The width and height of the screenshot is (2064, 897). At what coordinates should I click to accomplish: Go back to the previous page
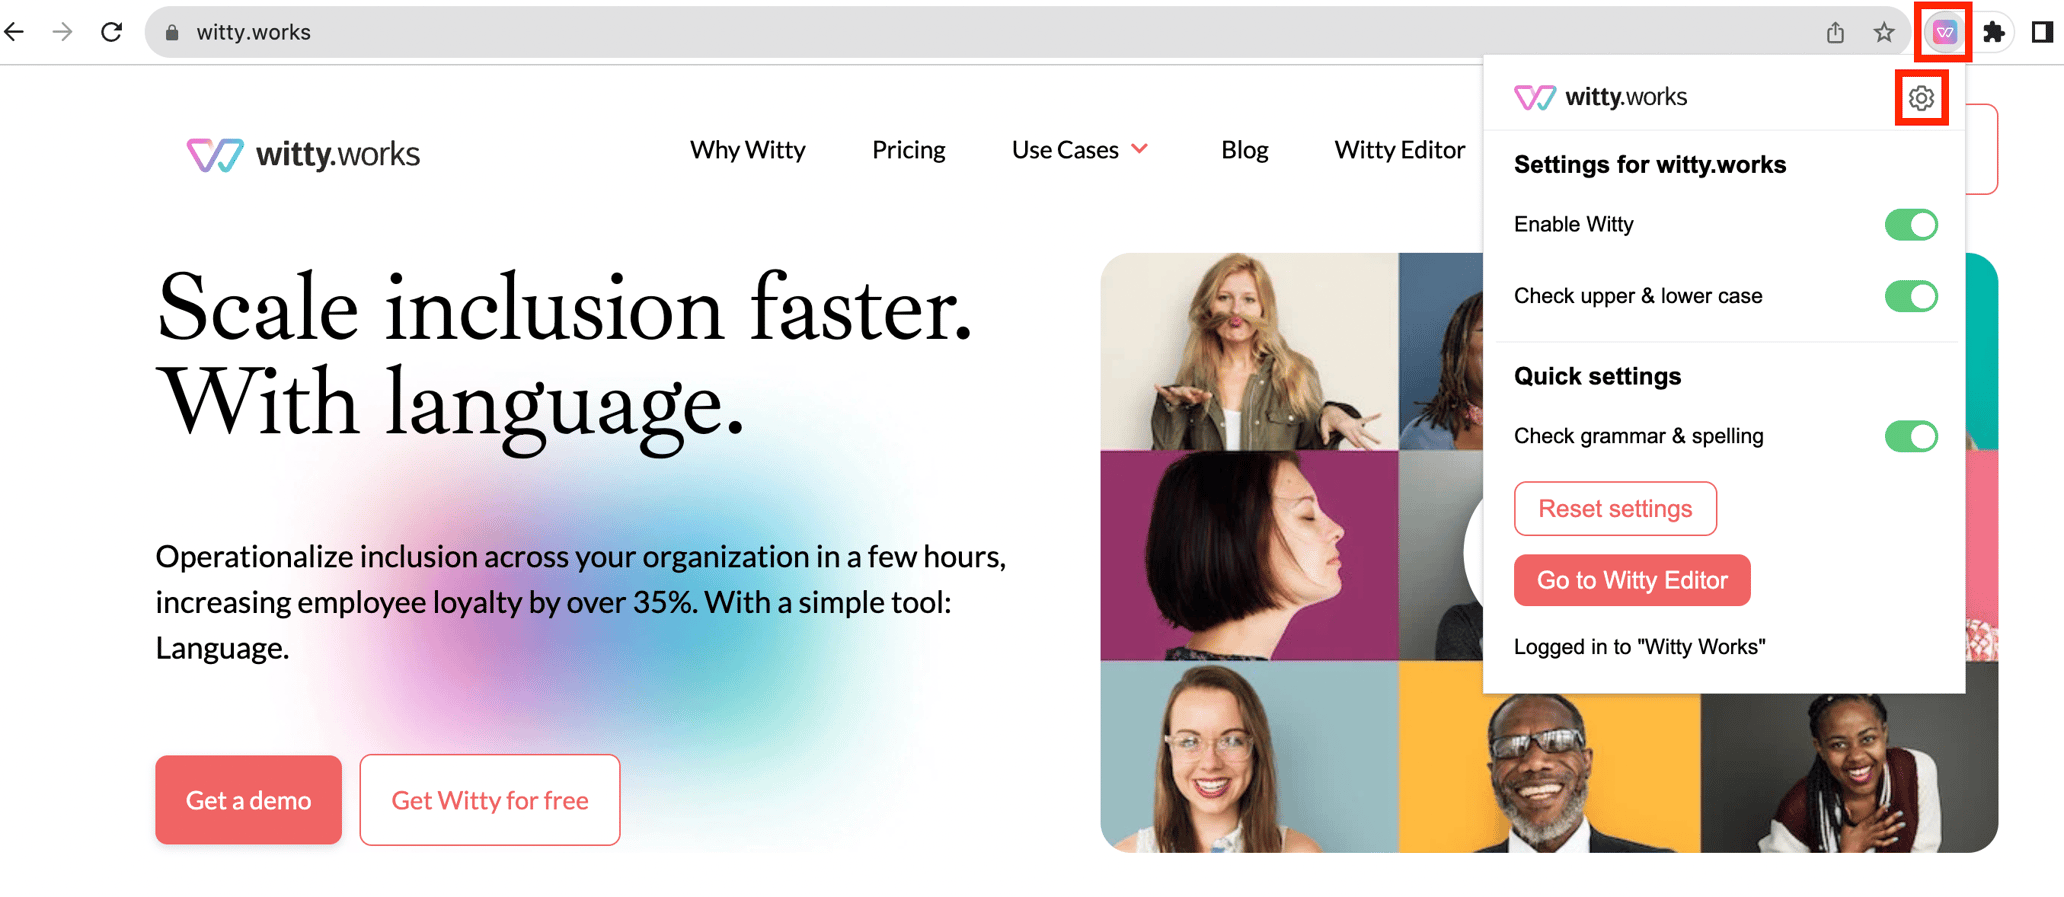pyautogui.click(x=15, y=32)
